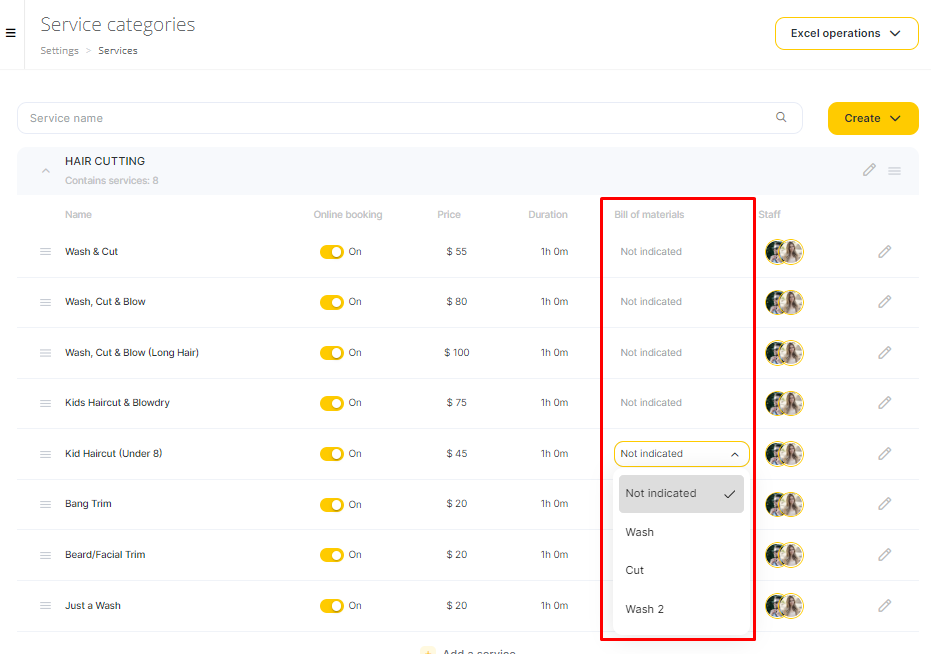Disable online booking for Kid Haircut (Under 8)

click(331, 454)
